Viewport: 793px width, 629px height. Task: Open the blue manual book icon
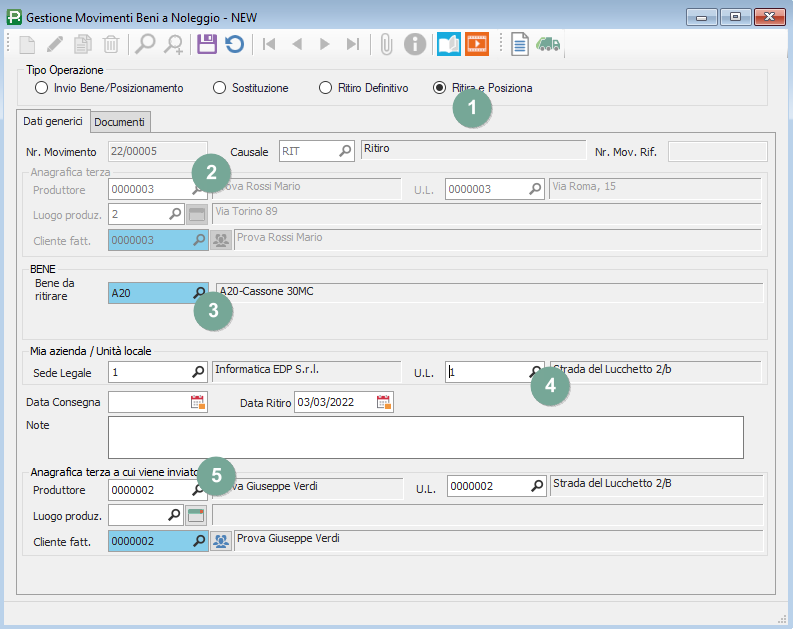pos(449,44)
